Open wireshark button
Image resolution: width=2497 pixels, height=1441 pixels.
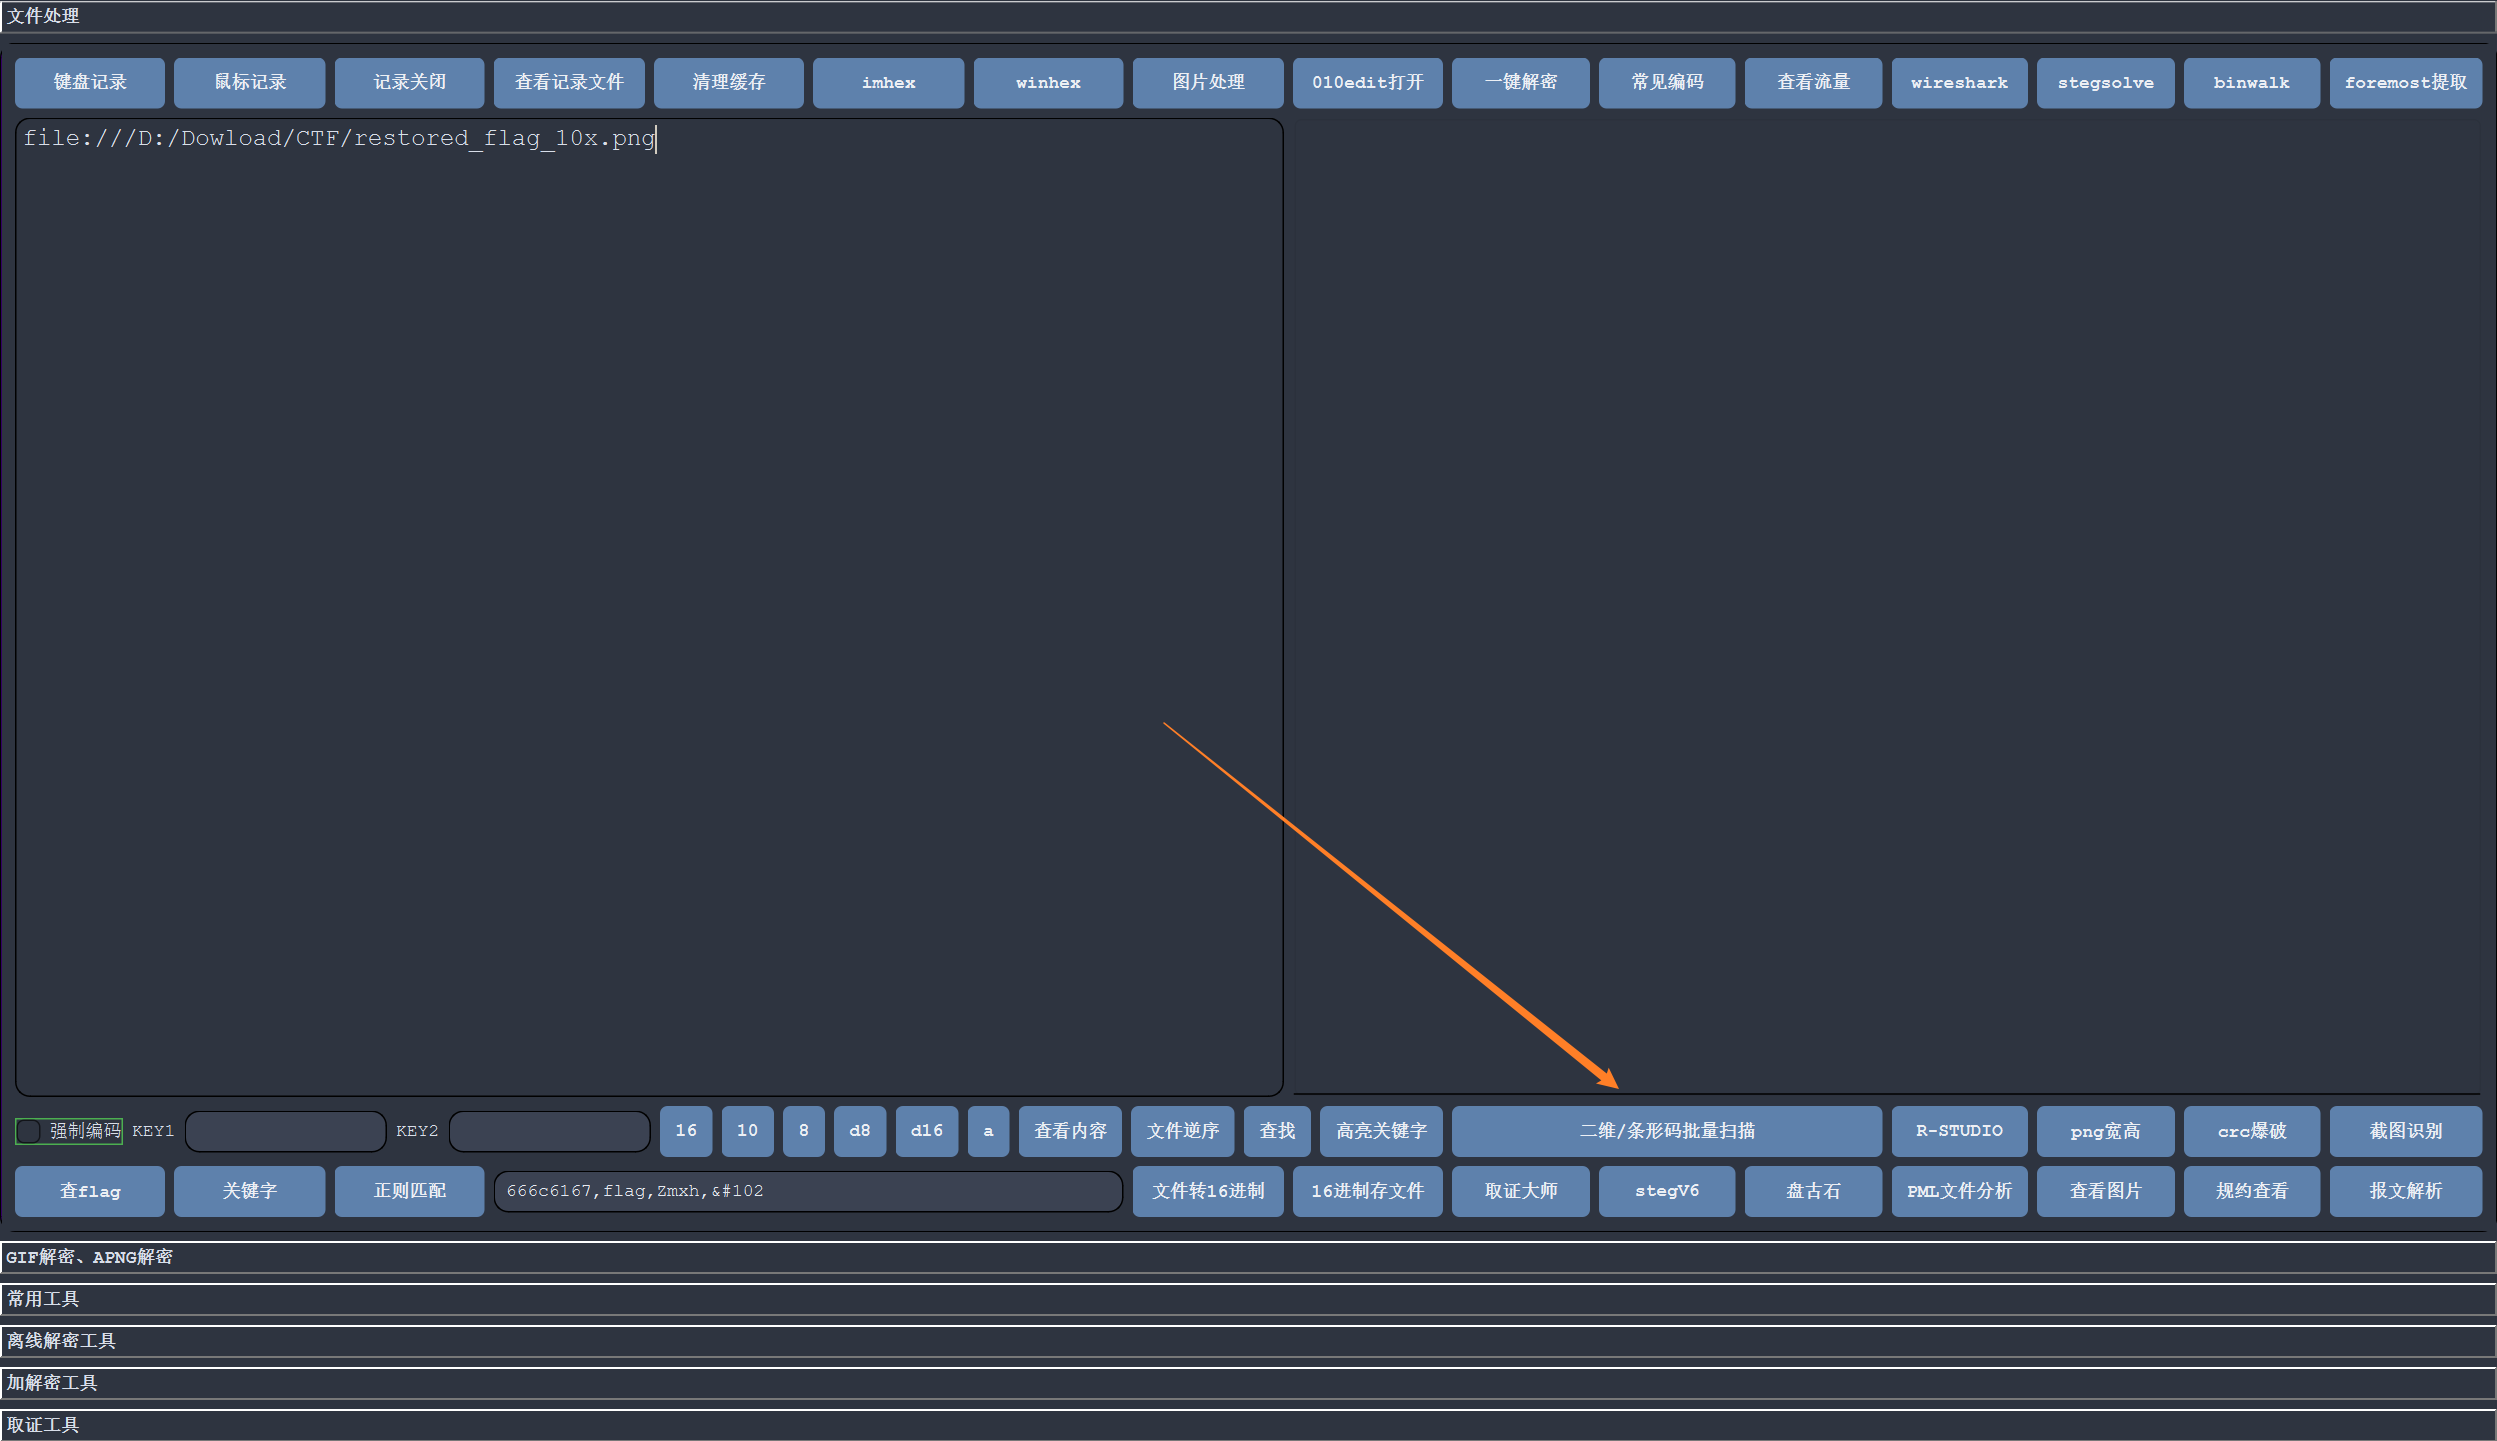pos(1960,83)
